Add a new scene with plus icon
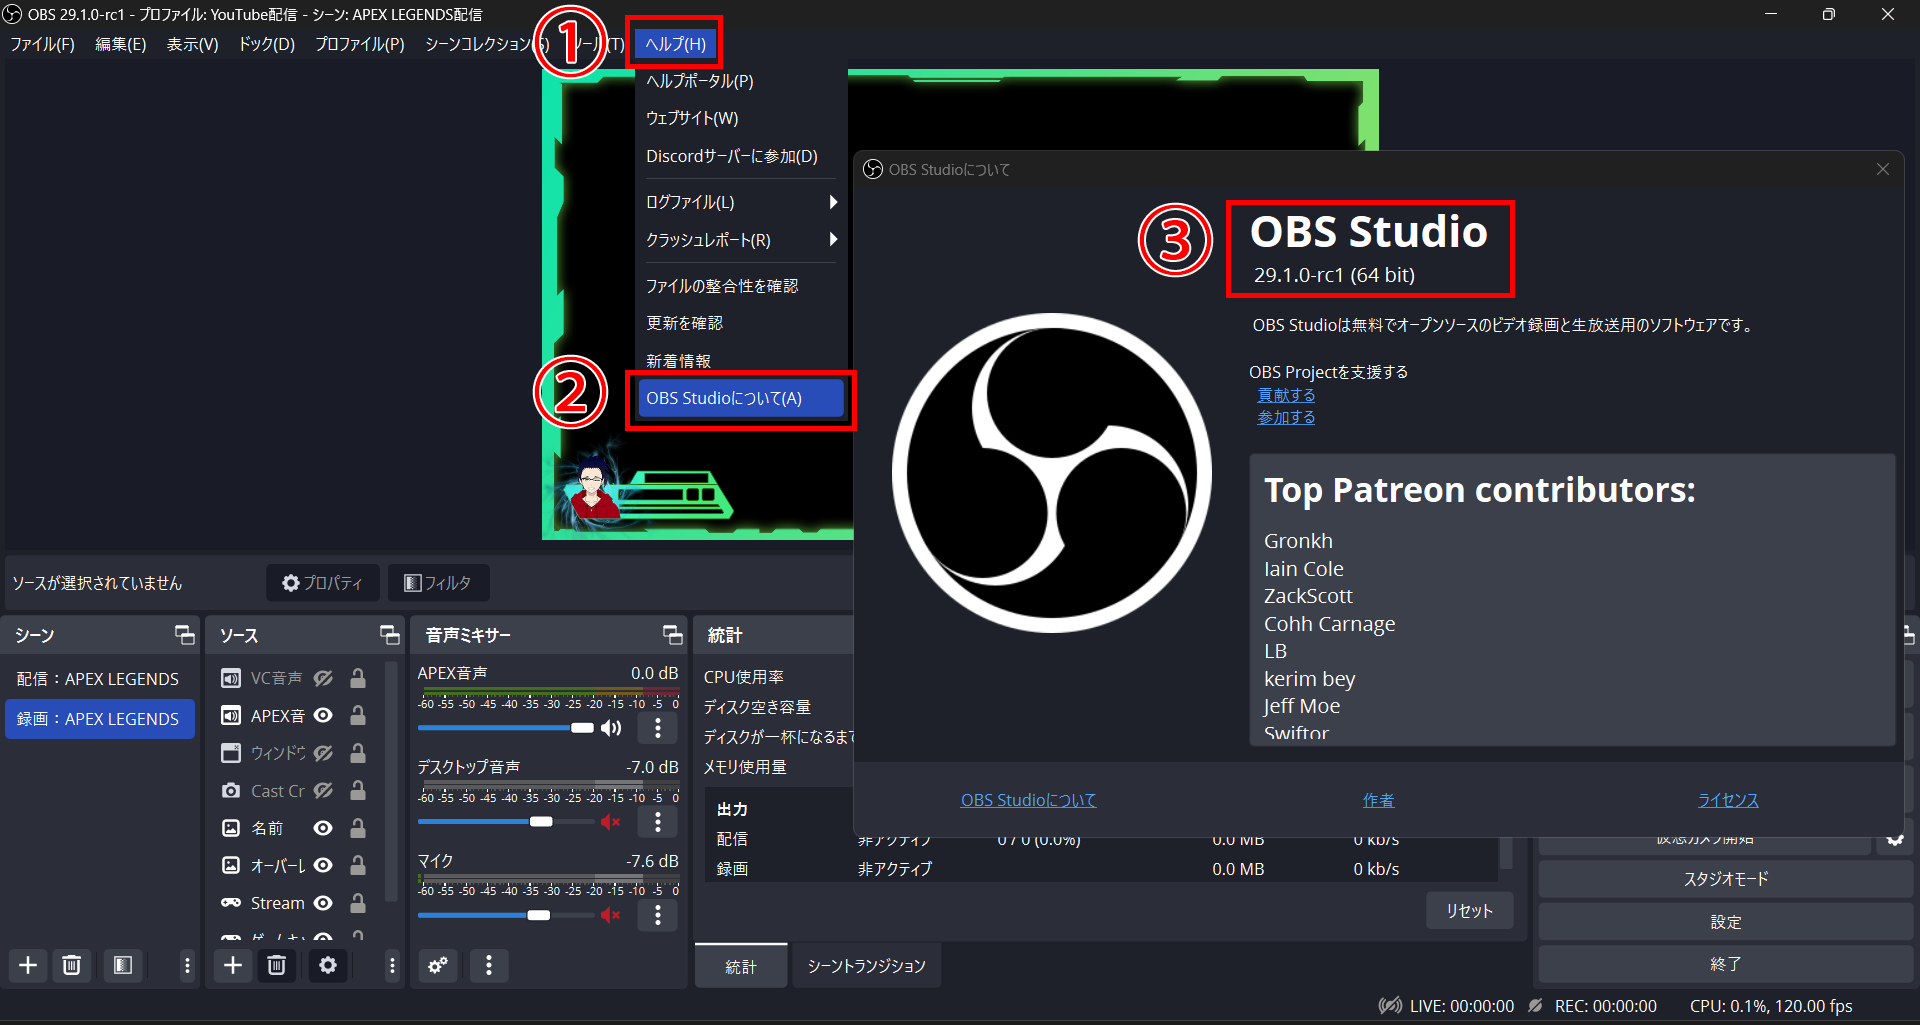The height and width of the screenshot is (1025, 1920). (28, 965)
